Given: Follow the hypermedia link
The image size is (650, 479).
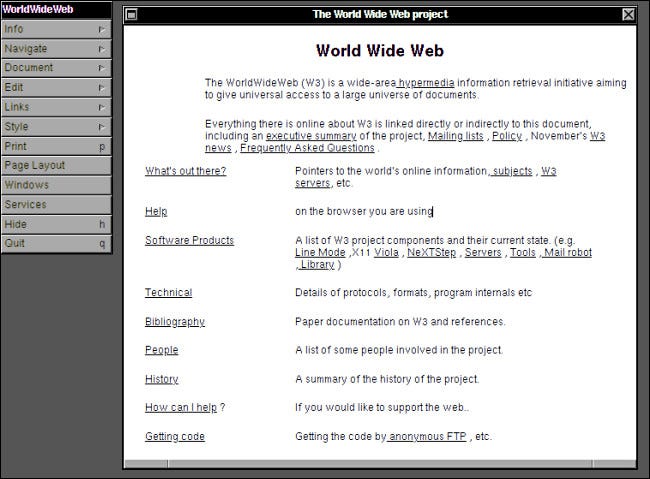Looking at the screenshot, I should (426, 83).
